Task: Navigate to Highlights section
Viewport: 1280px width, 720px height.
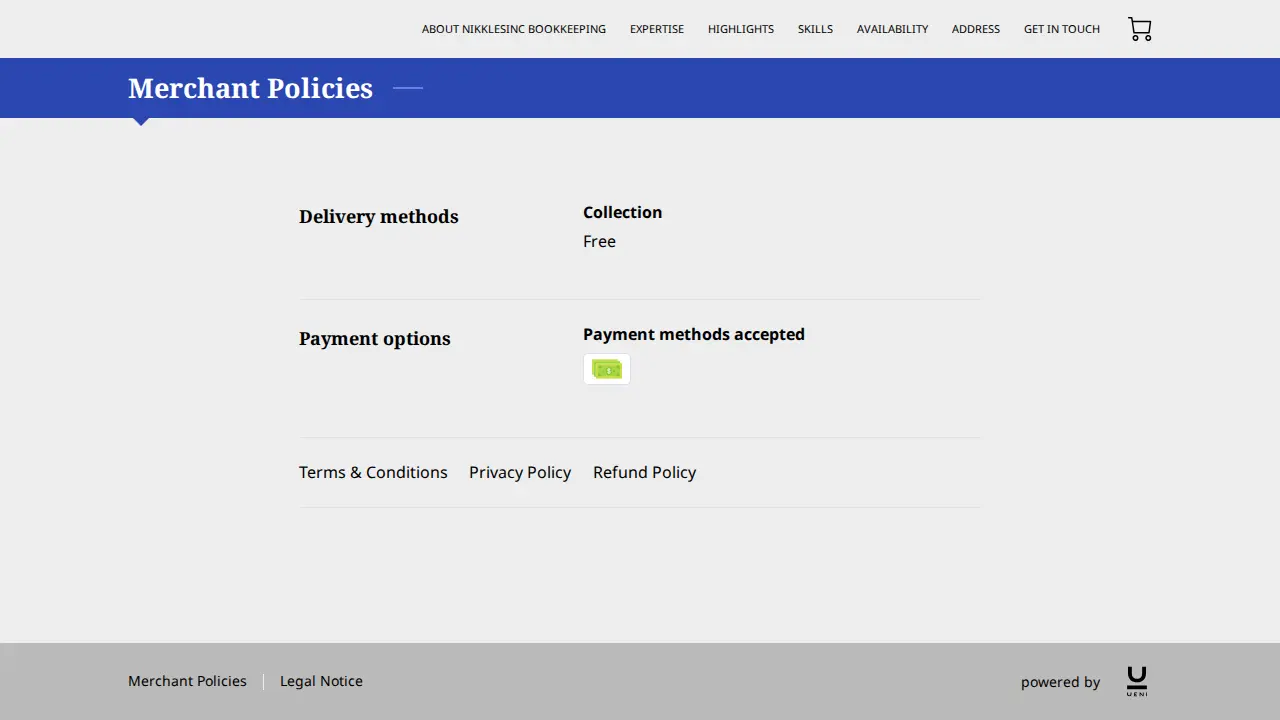Action: point(741,29)
